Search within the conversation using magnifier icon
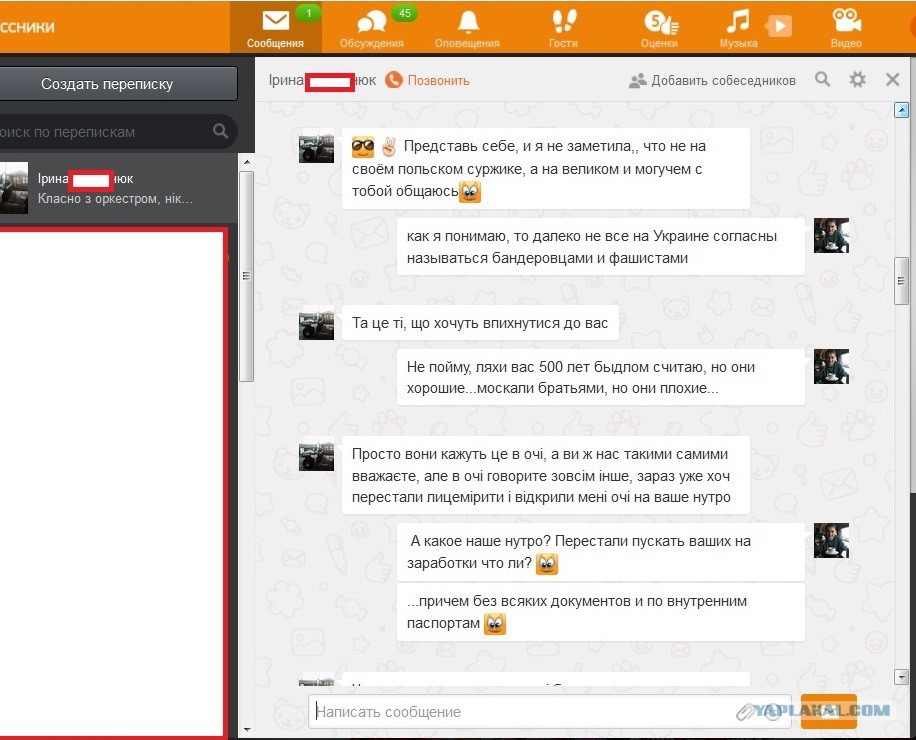Screen dimensions: 916x740 (823, 79)
